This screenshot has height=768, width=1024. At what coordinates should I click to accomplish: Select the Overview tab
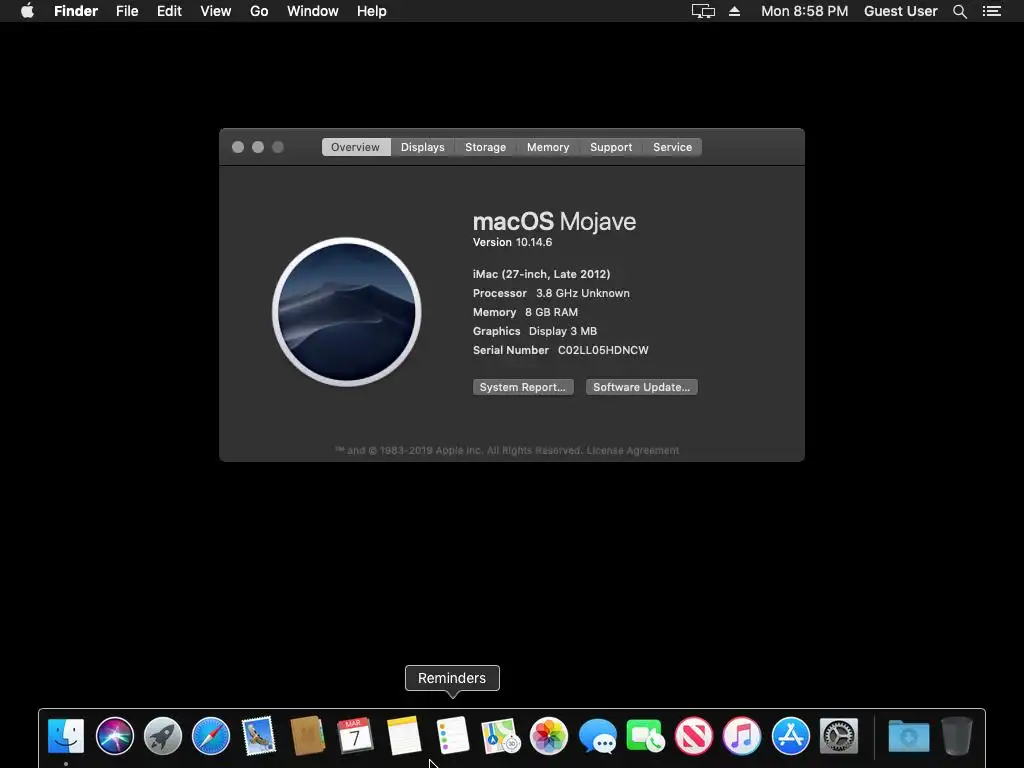356,147
